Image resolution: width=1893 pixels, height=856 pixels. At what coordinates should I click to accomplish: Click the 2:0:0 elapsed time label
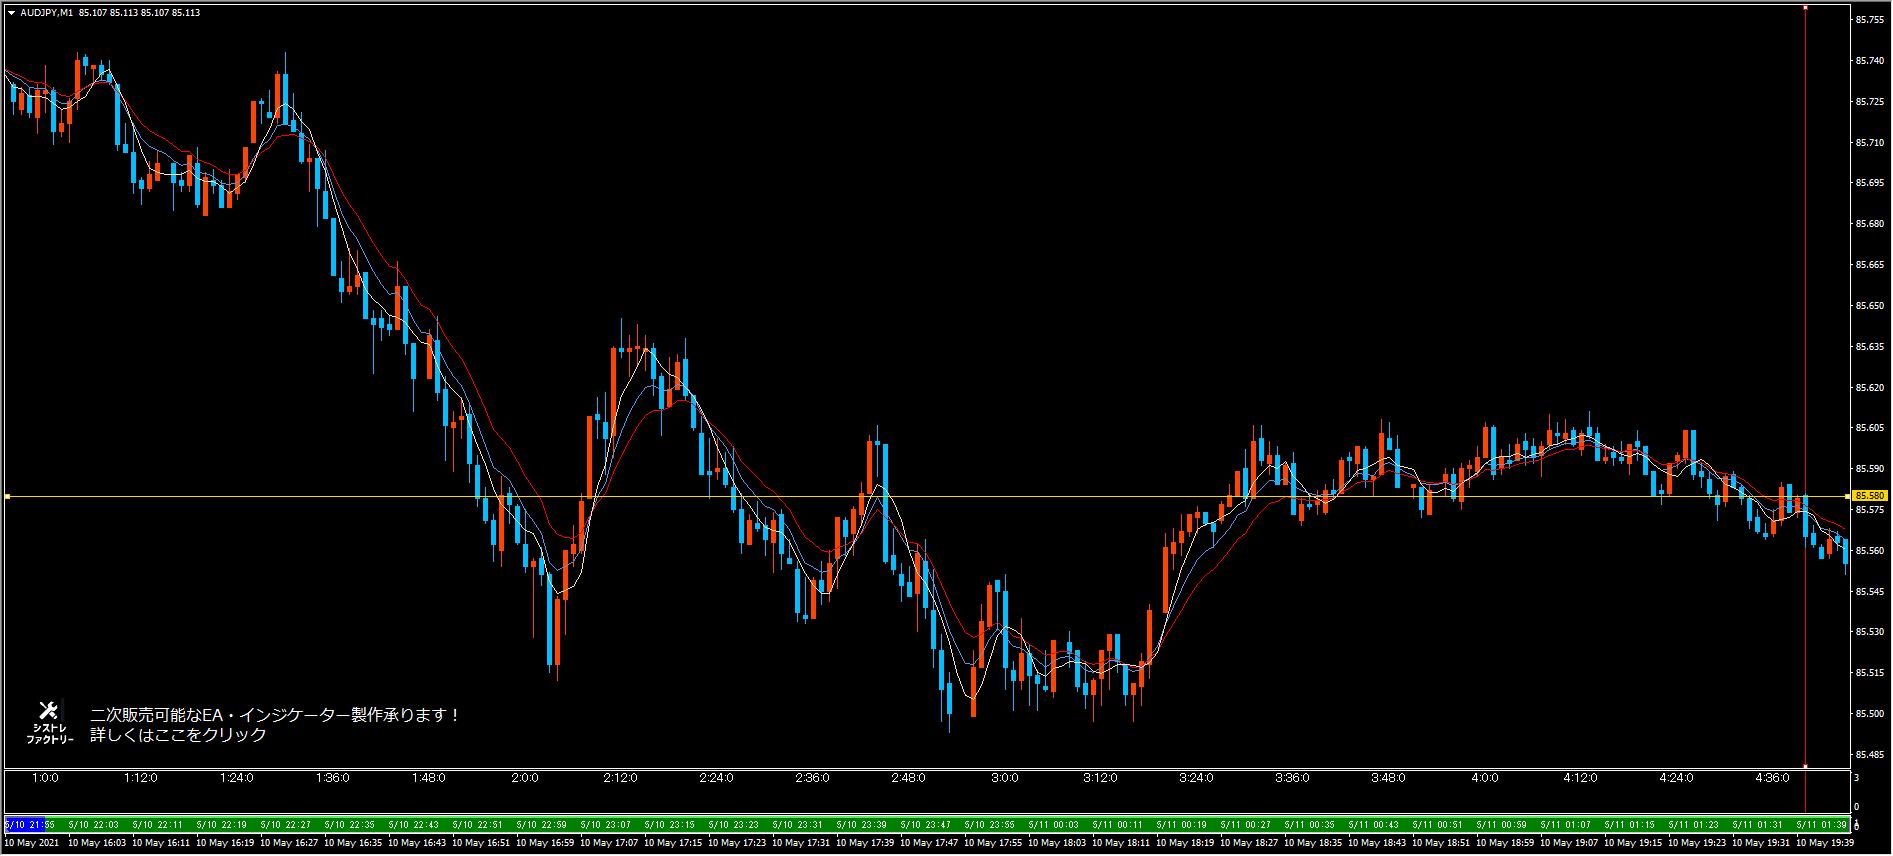tap(524, 779)
